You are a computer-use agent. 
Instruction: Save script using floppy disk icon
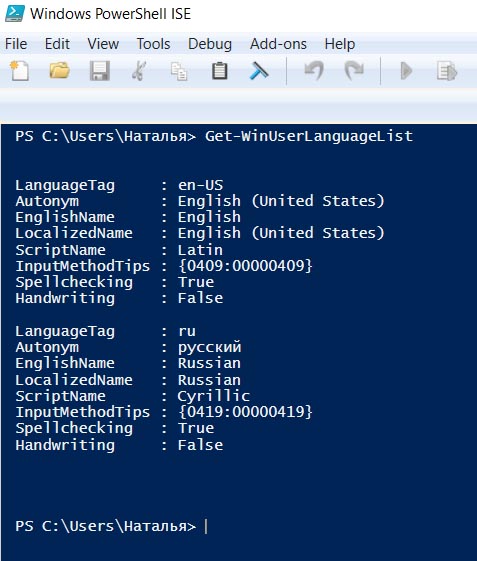99,70
